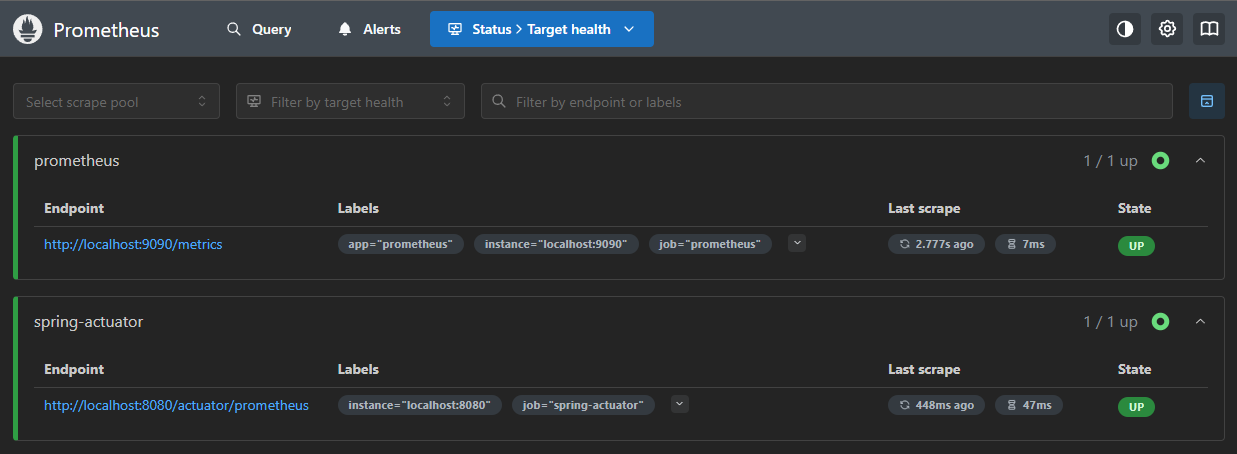Click the green health ring for prometheus pool
Image resolution: width=1237 pixels, height=454 pixels.
pyautogui.click(x=1160, y=160)
